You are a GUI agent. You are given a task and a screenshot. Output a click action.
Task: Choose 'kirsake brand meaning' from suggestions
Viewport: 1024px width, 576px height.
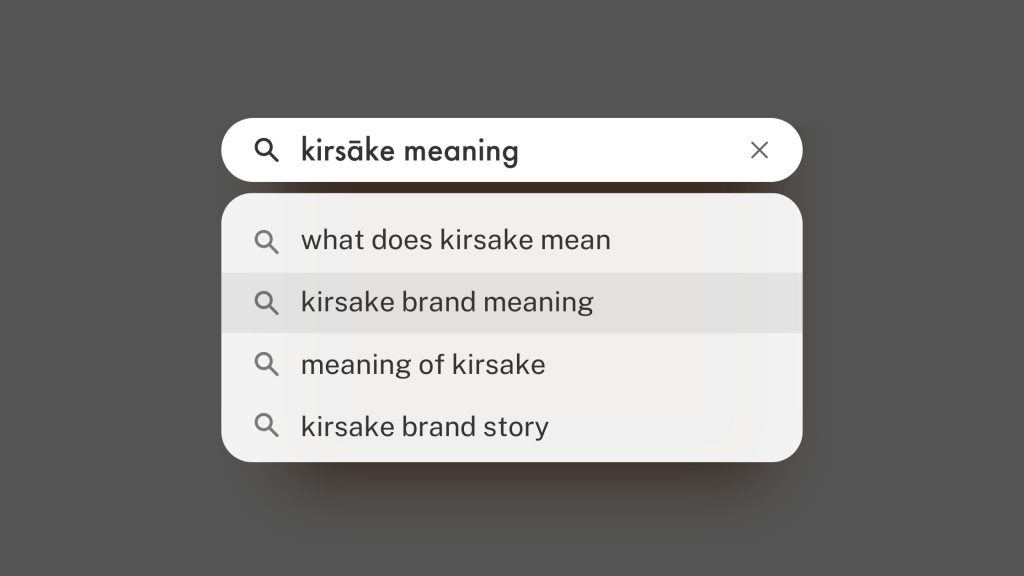coord(447,302)
